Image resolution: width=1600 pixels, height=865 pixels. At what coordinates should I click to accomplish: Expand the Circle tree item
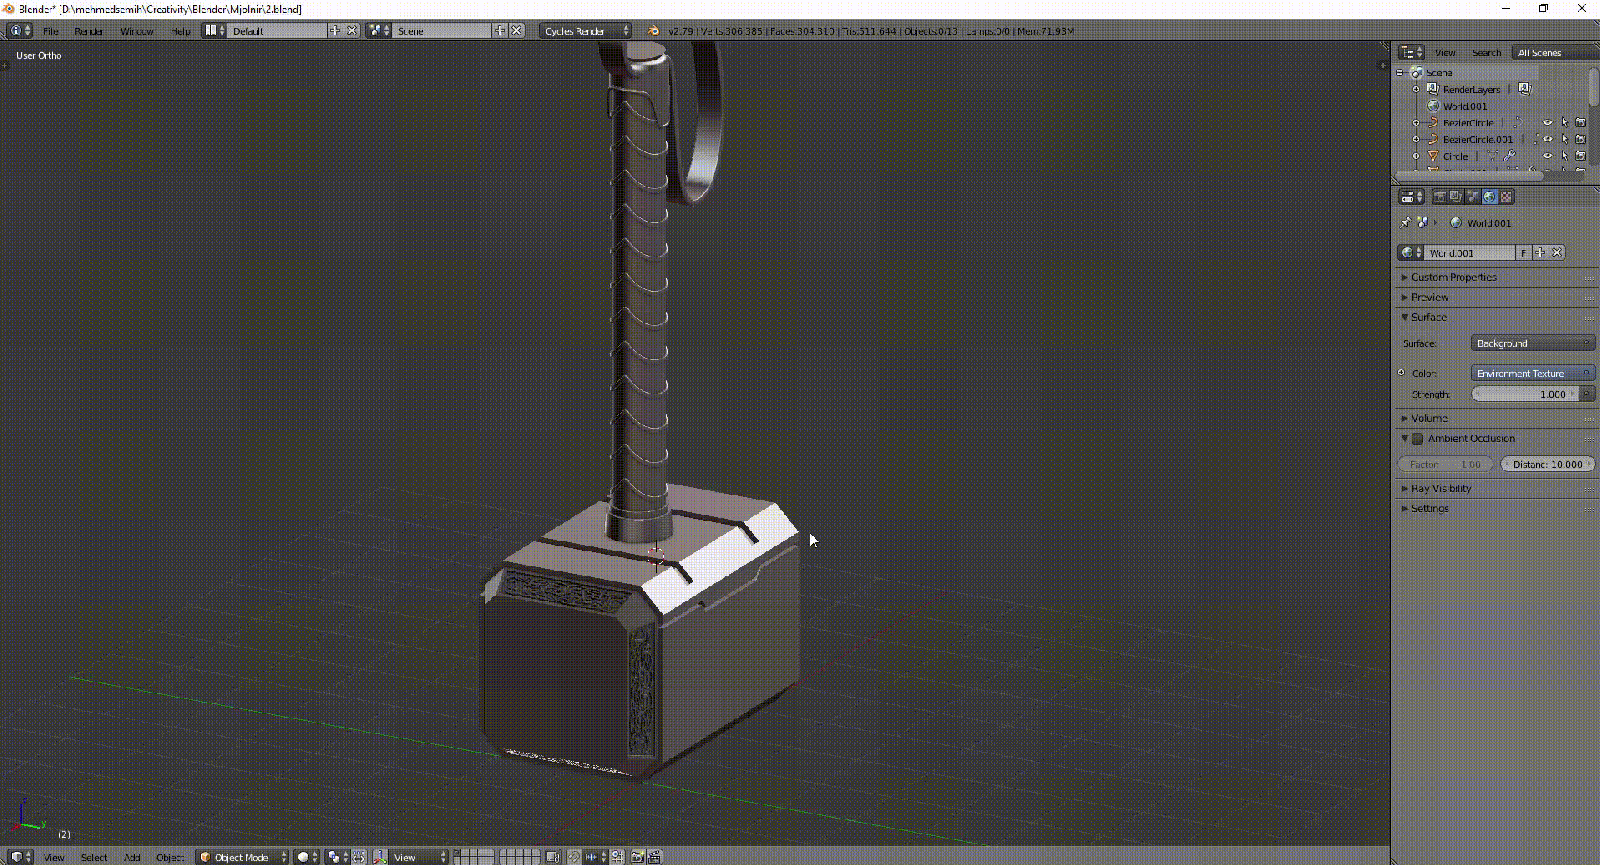(1416, 156)
